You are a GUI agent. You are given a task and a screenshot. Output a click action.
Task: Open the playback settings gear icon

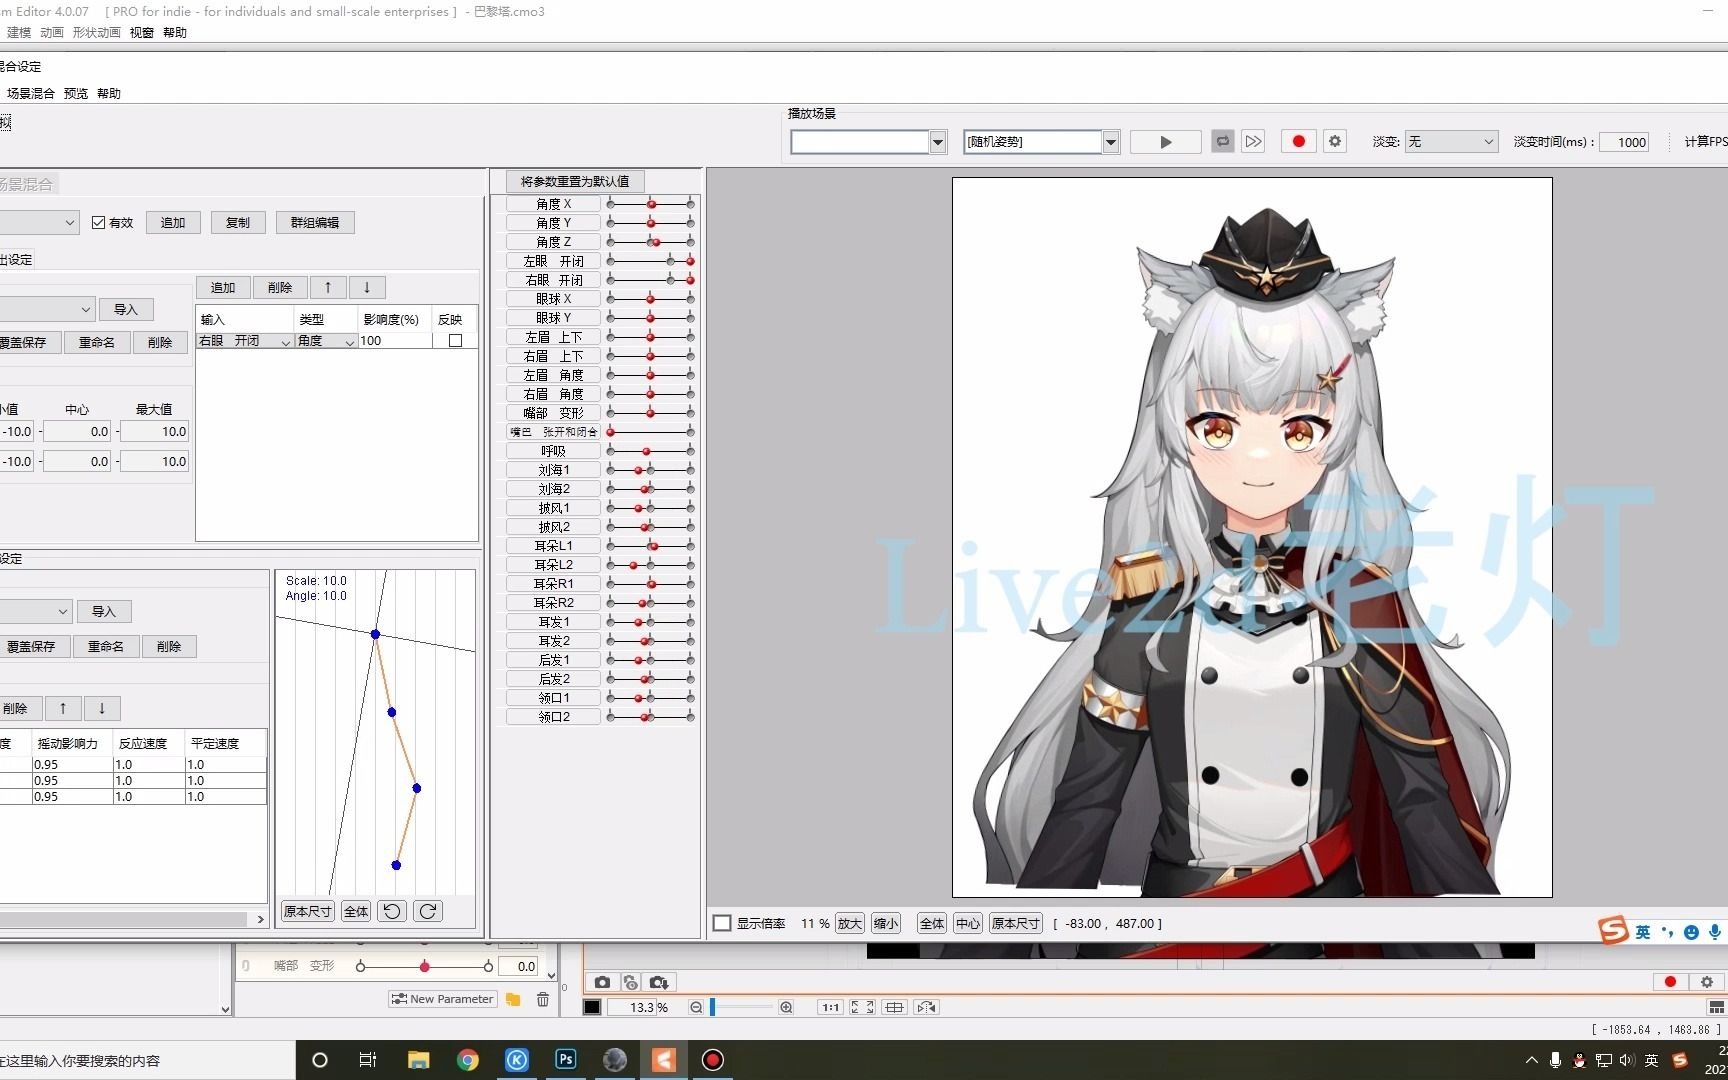pos(1334,141)
